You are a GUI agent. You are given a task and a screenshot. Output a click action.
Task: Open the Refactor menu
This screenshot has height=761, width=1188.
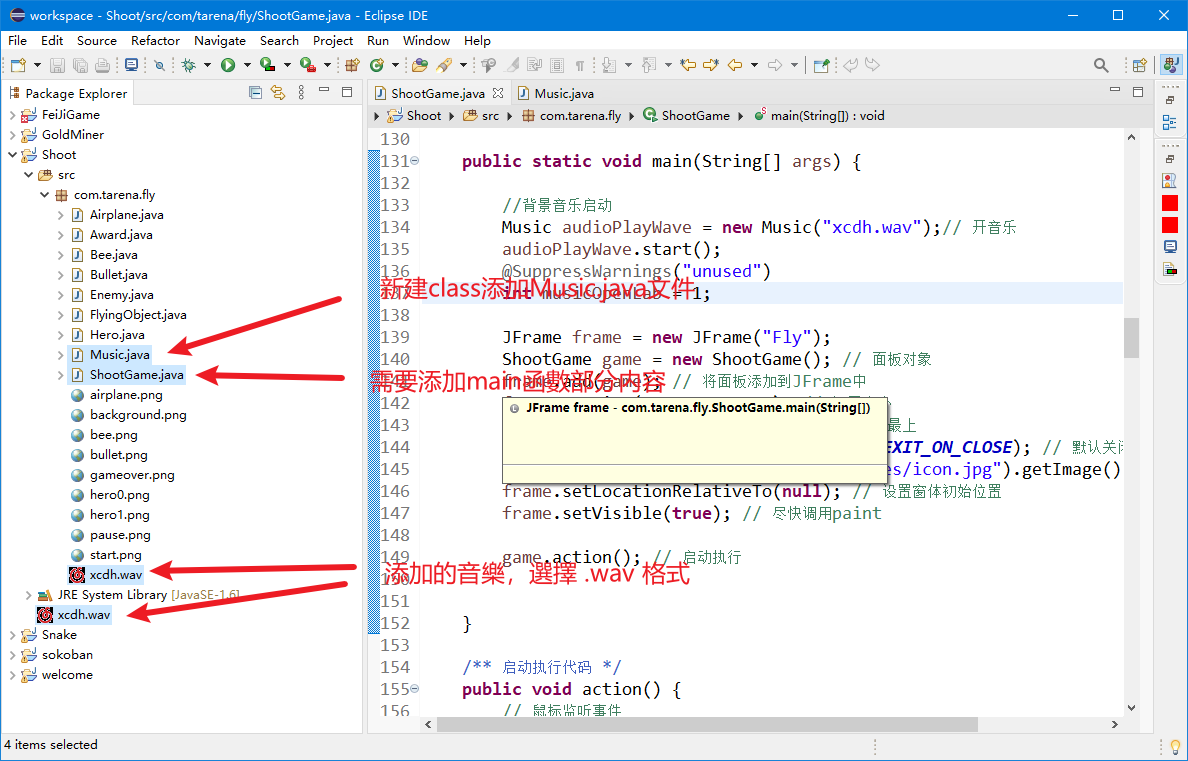155,40
